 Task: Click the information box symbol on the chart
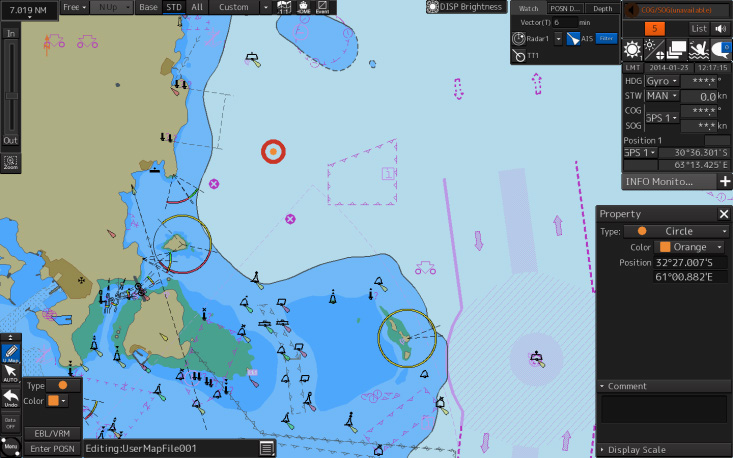tap(388, 174)
